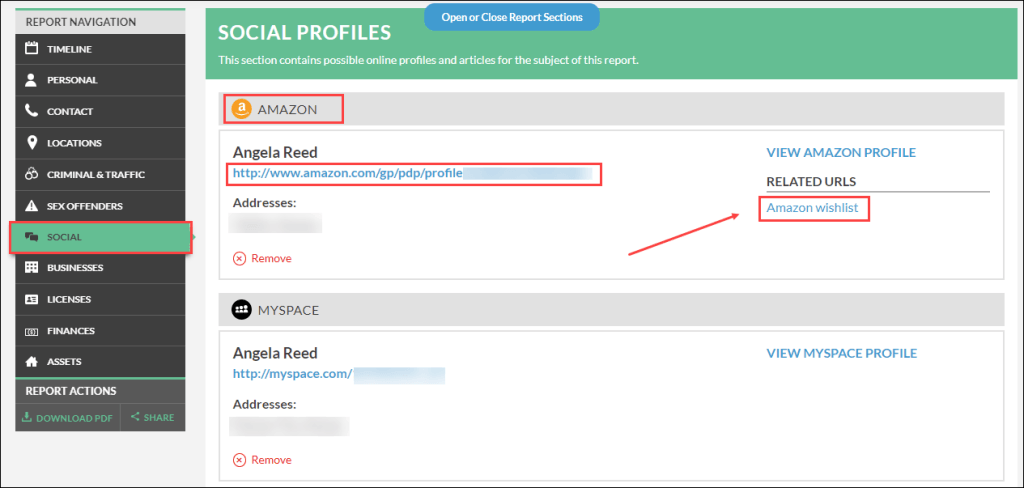Image resolution: width=1024 pixels, height=488 pixels.
Task: Click the AMAZON section header label
Action: (x=287, y=110)
